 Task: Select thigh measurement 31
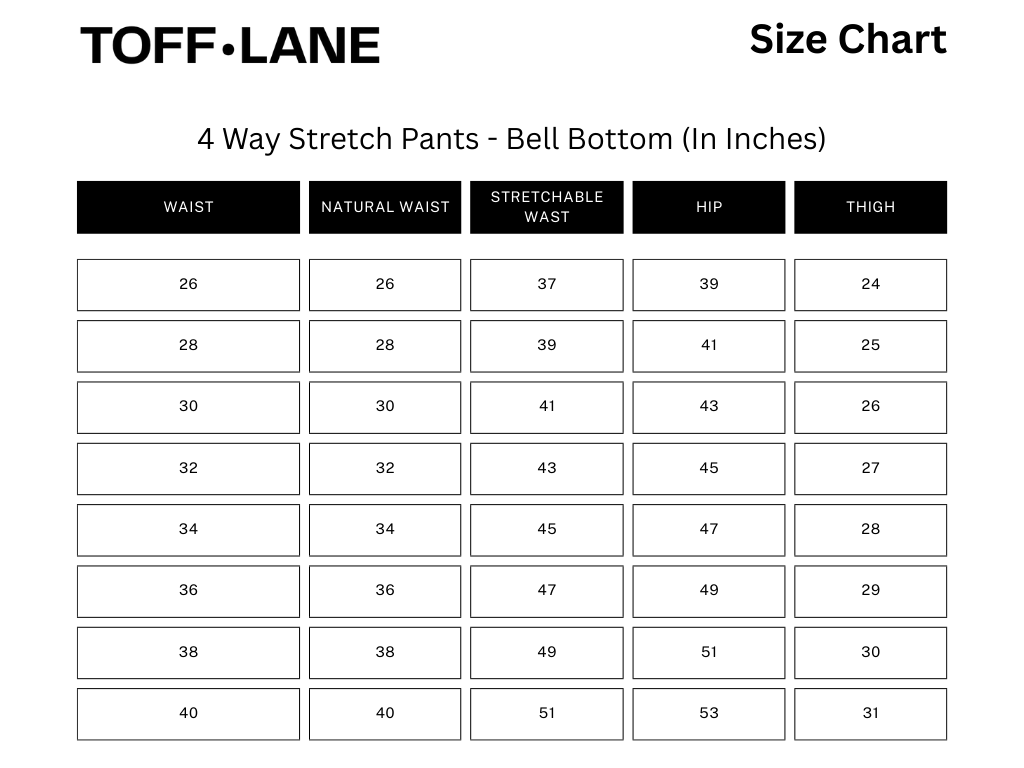pyautogui.click(x=870, y=713)
